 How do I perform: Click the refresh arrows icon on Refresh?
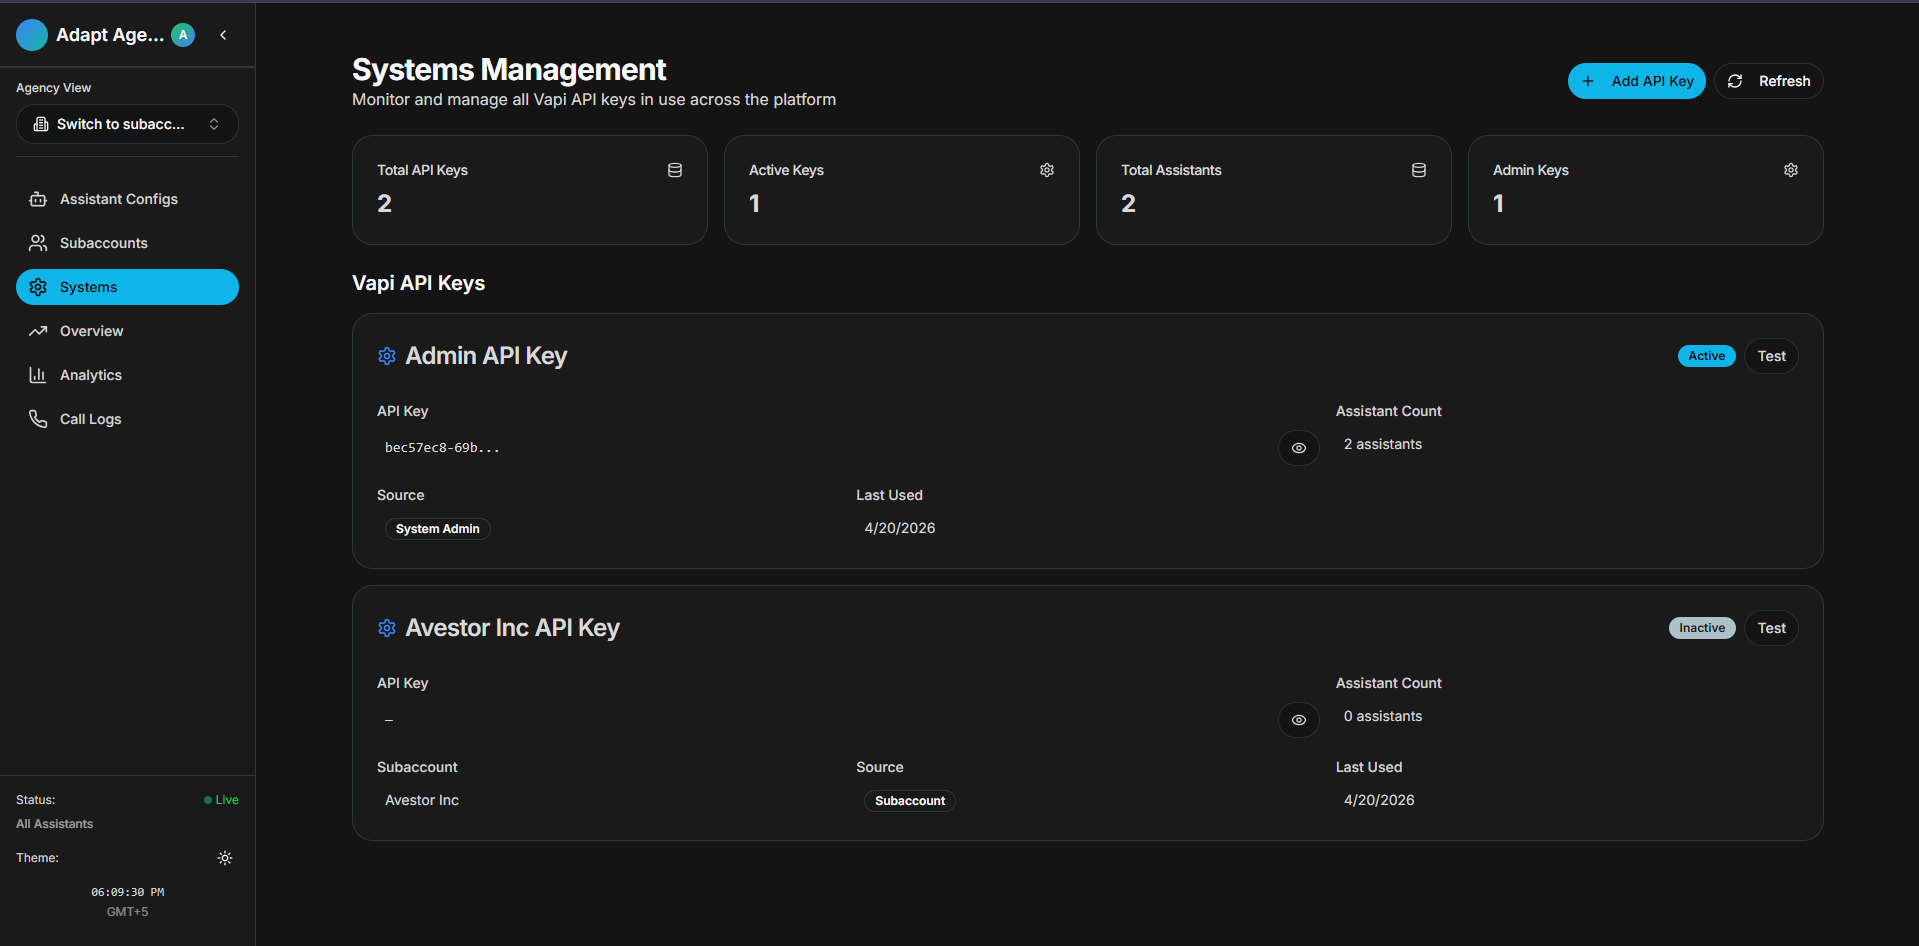point(1735,81)
